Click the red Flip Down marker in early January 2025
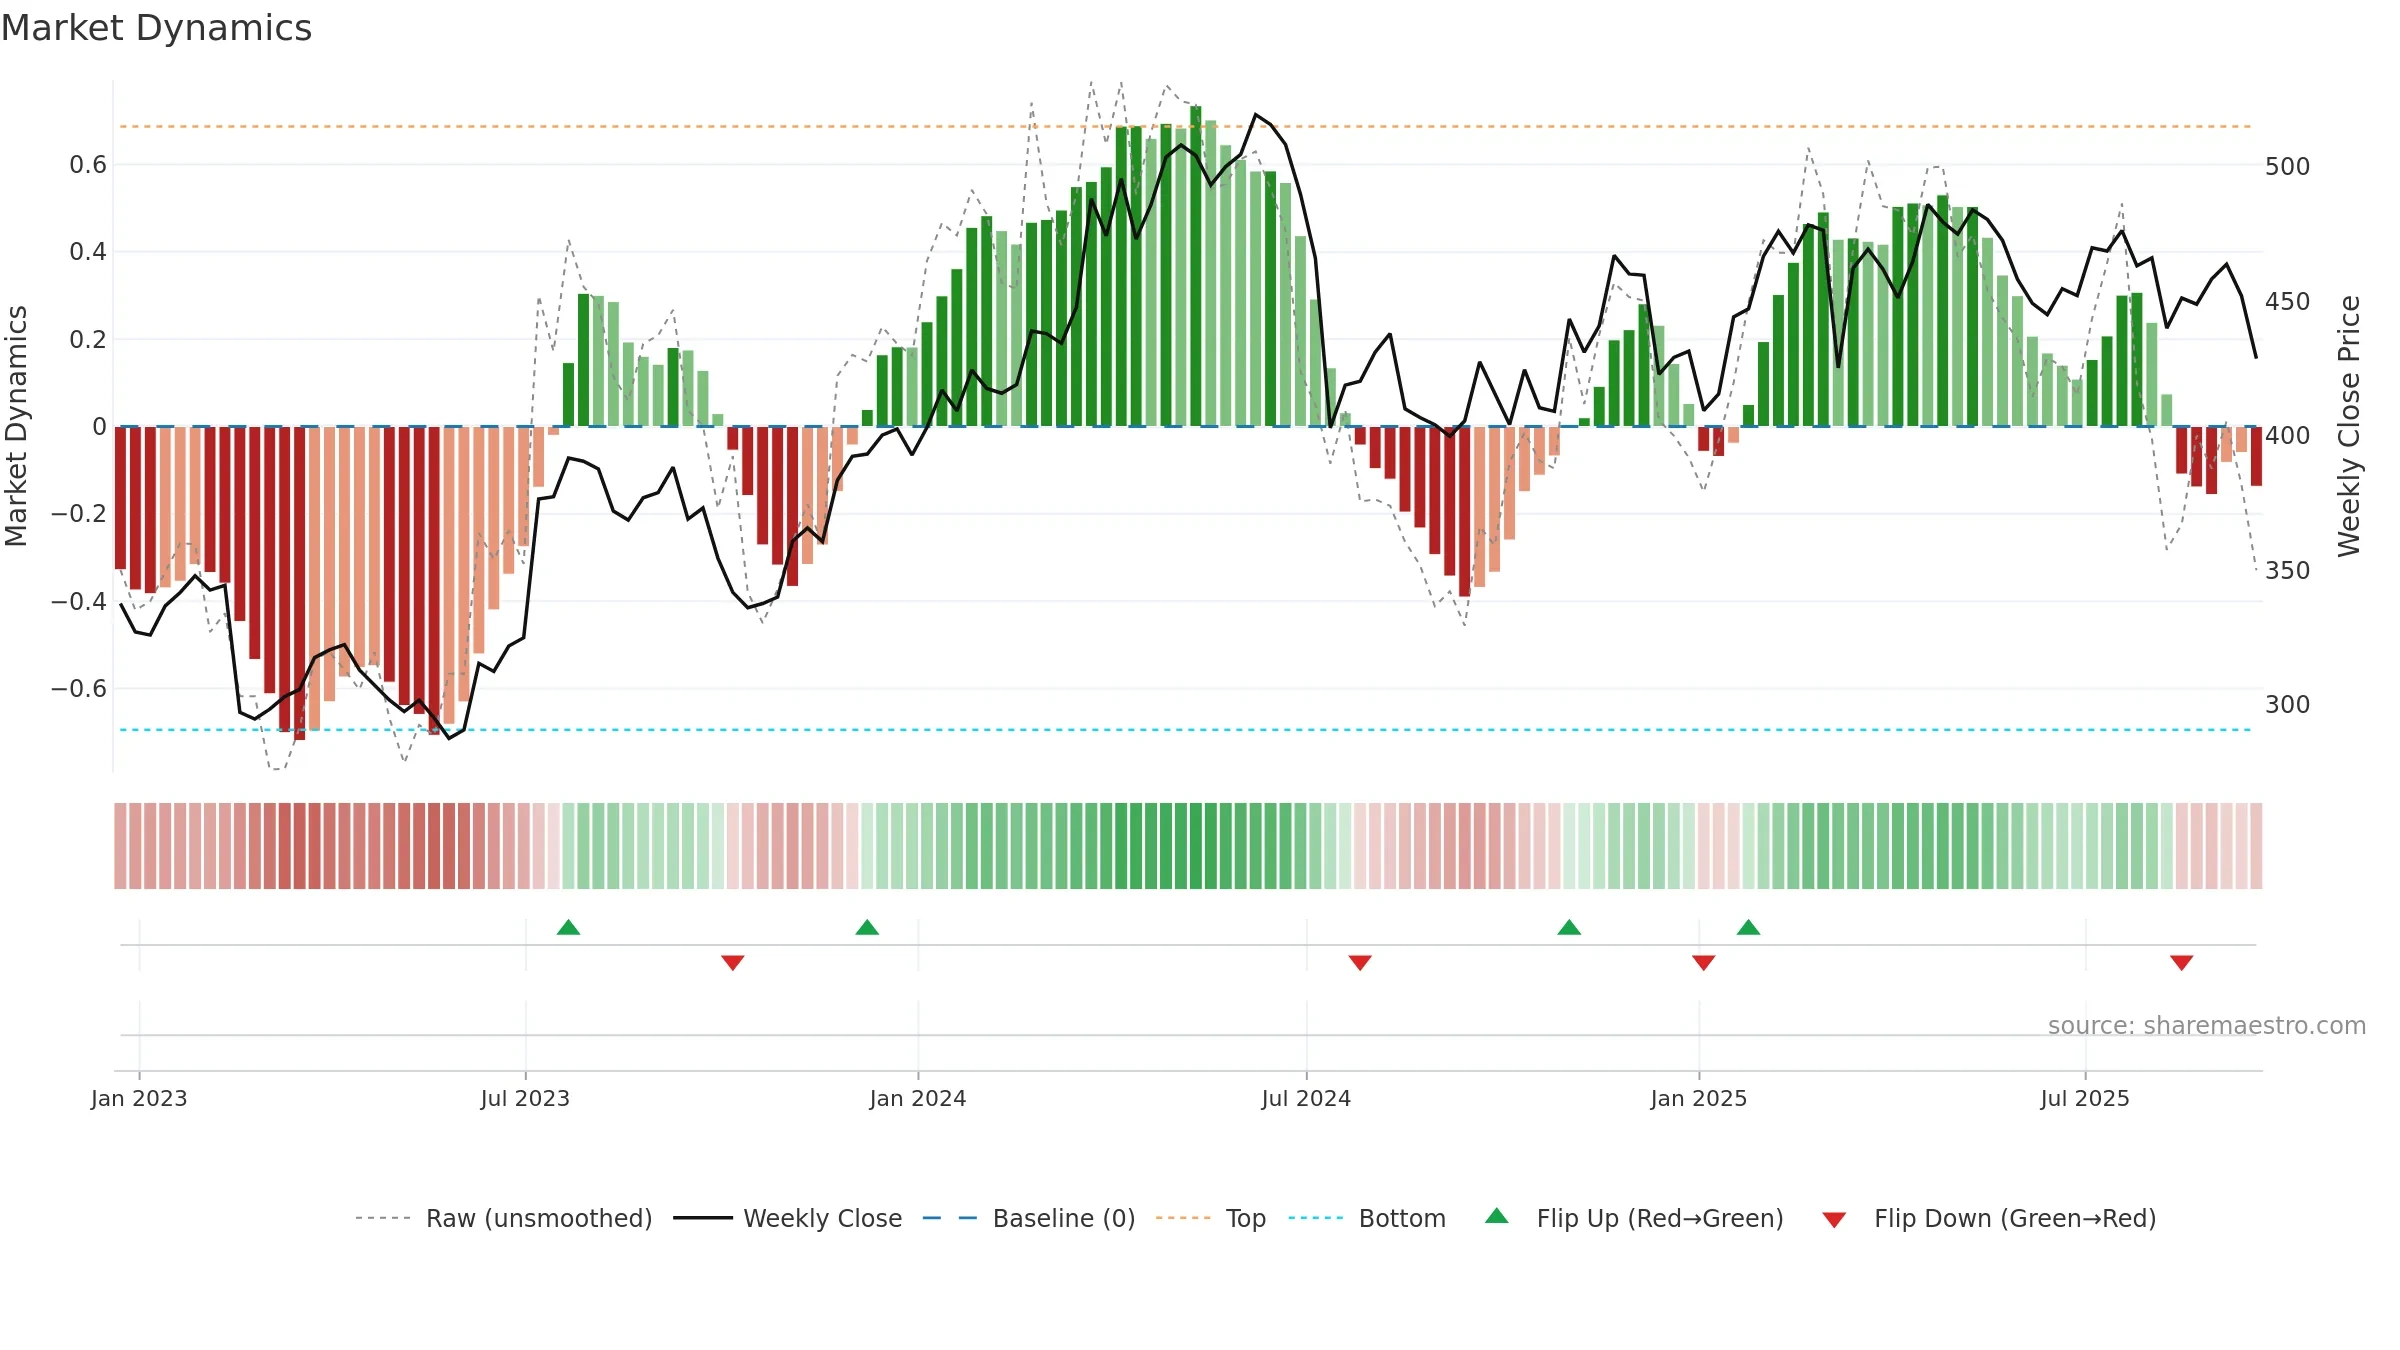 (x=1704, y=963)
